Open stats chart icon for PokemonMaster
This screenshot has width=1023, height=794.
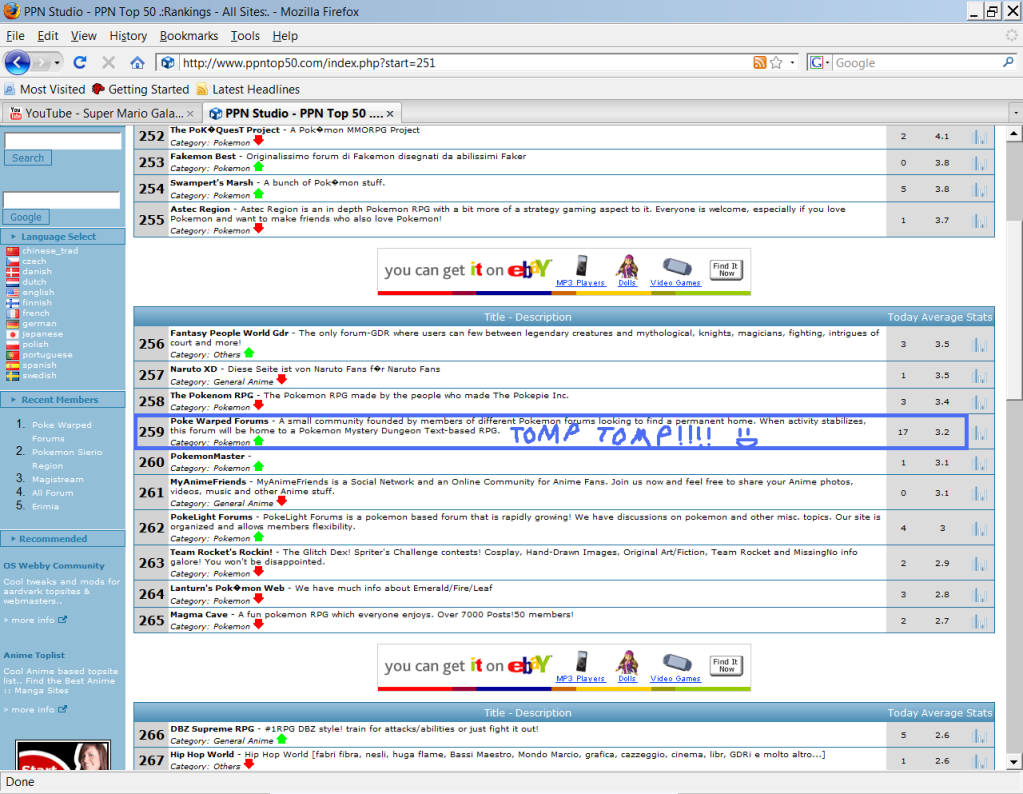point(980,463)
